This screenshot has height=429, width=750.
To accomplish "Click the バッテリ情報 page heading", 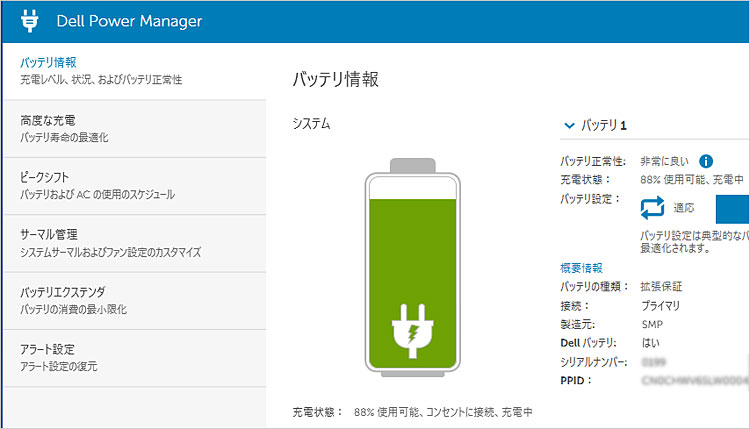I will coord(335,79).
